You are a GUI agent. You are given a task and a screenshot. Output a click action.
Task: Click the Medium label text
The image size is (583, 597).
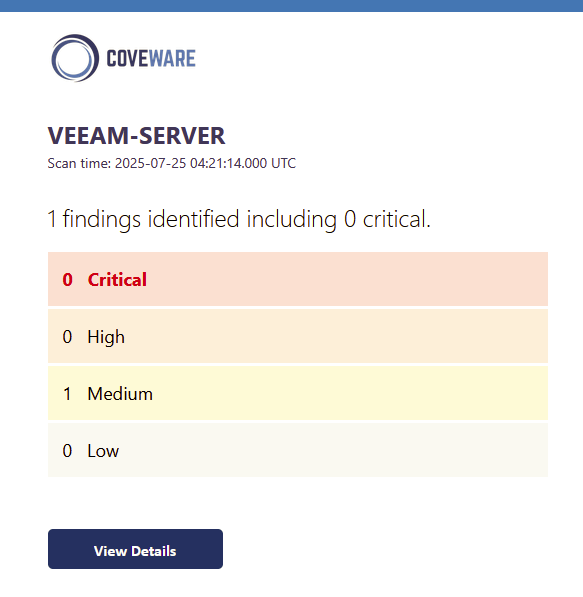[x=120, y=394]
